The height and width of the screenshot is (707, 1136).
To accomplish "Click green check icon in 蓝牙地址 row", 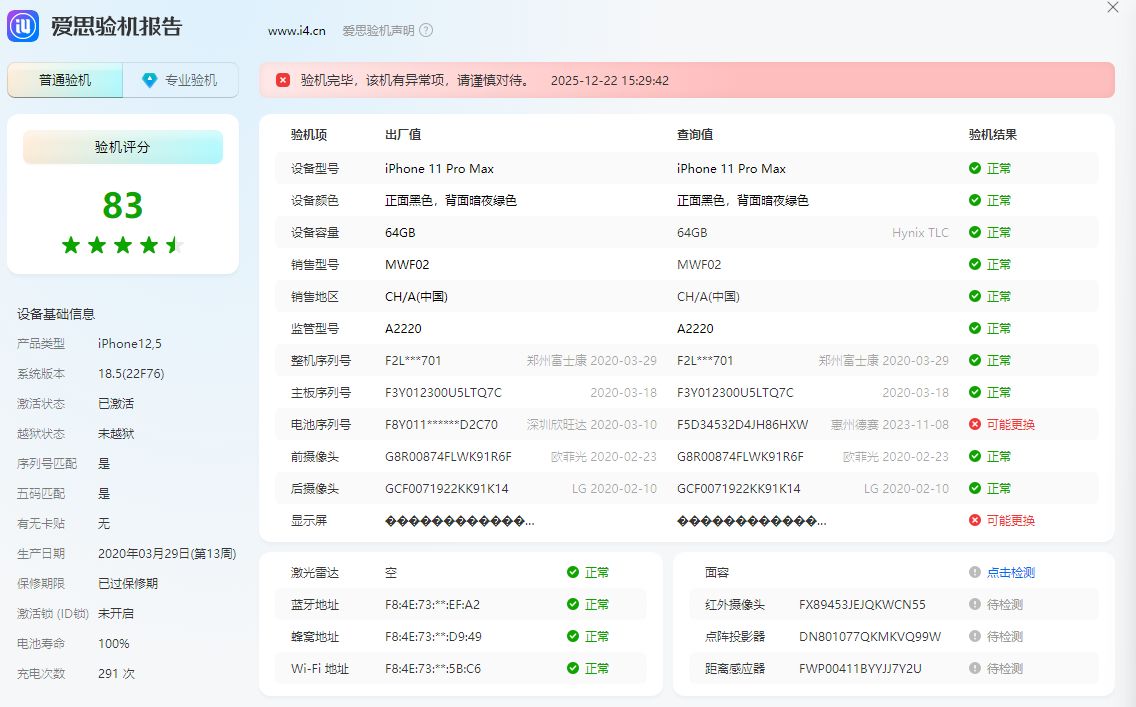I will [572, 604].
